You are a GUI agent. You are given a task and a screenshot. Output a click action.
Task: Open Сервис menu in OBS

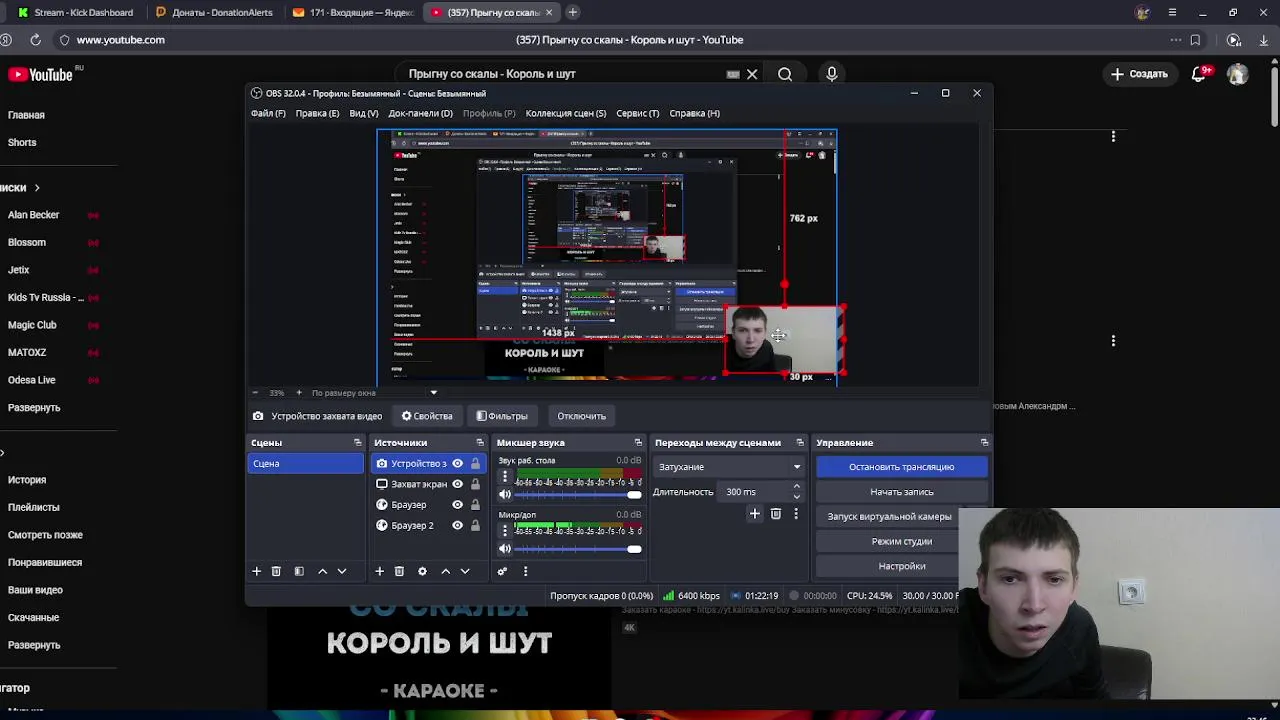(x=638, y=113)
